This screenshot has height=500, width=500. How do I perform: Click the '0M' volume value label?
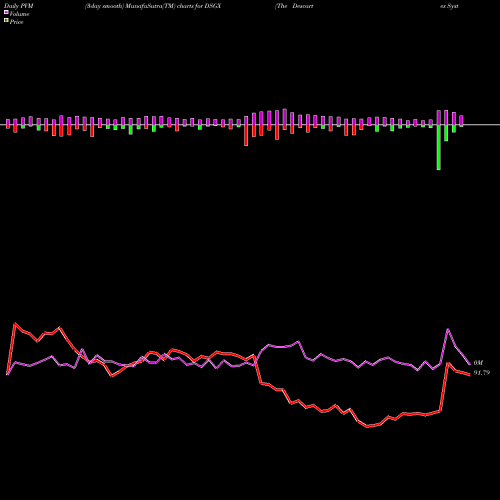click(478, 363)
